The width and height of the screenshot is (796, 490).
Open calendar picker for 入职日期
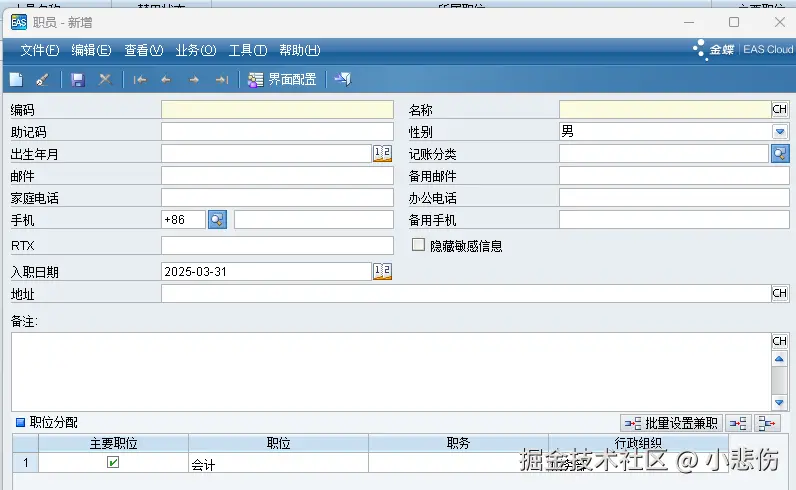tap(382, 272)
